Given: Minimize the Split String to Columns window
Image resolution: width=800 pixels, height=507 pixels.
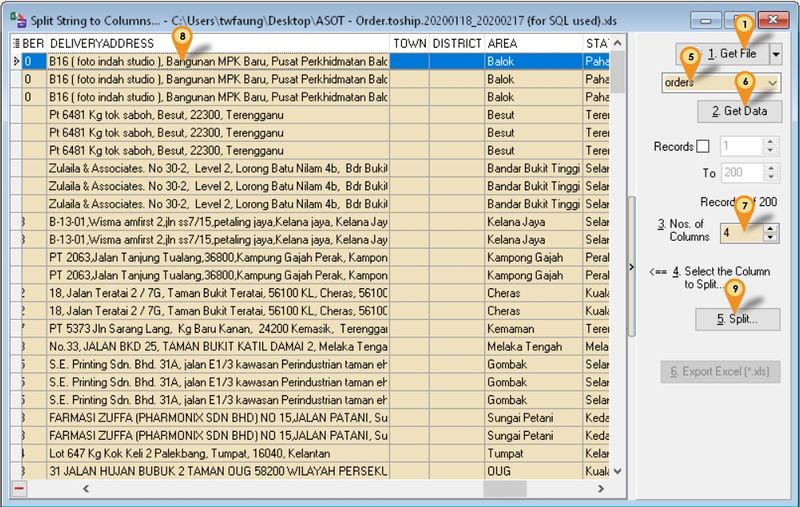Looking at the screenshot, I should pos(711,19).
